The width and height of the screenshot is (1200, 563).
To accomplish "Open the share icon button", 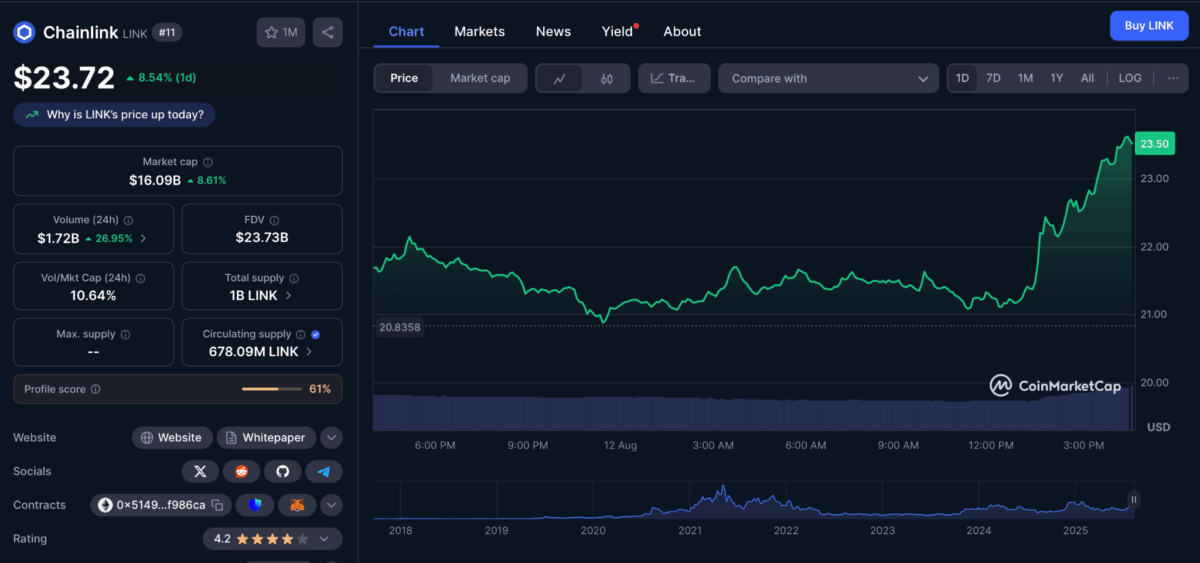I will [327, 33].
